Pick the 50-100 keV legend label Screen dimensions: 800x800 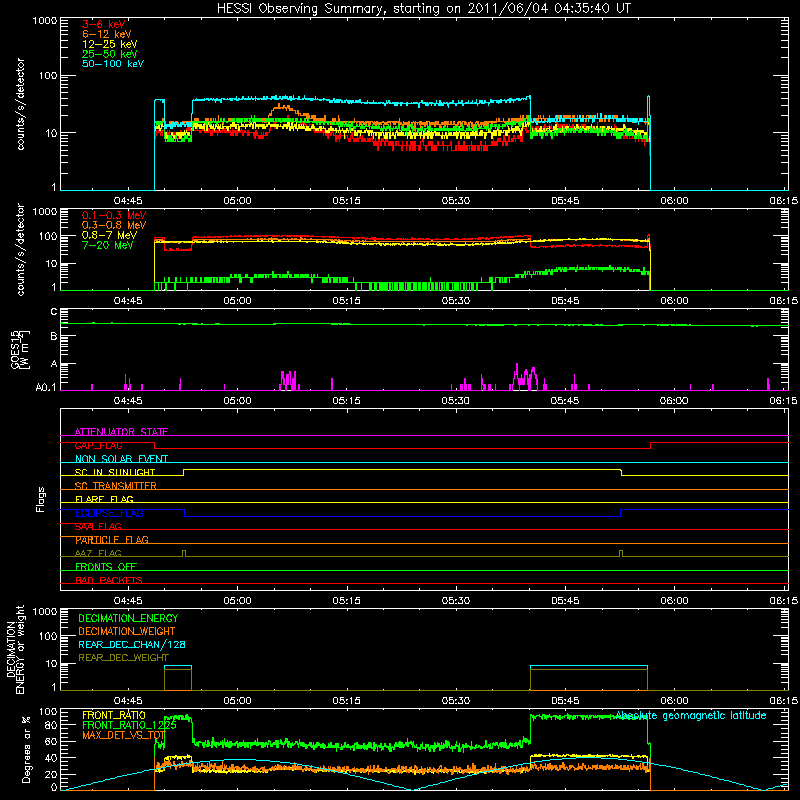(113, 64)
